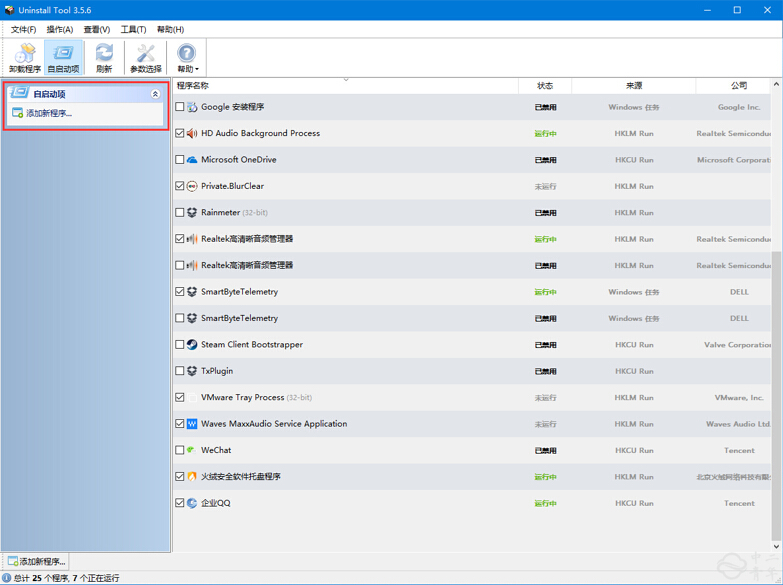Click the Private.BlurClear row icon
This screenshot has height=585, width=783.
pos(192,186)
